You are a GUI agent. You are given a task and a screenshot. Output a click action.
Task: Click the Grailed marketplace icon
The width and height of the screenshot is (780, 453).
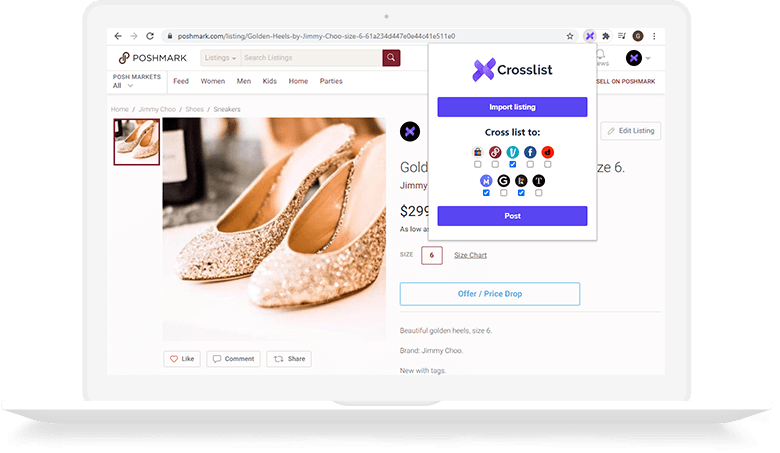coord(503,181)
